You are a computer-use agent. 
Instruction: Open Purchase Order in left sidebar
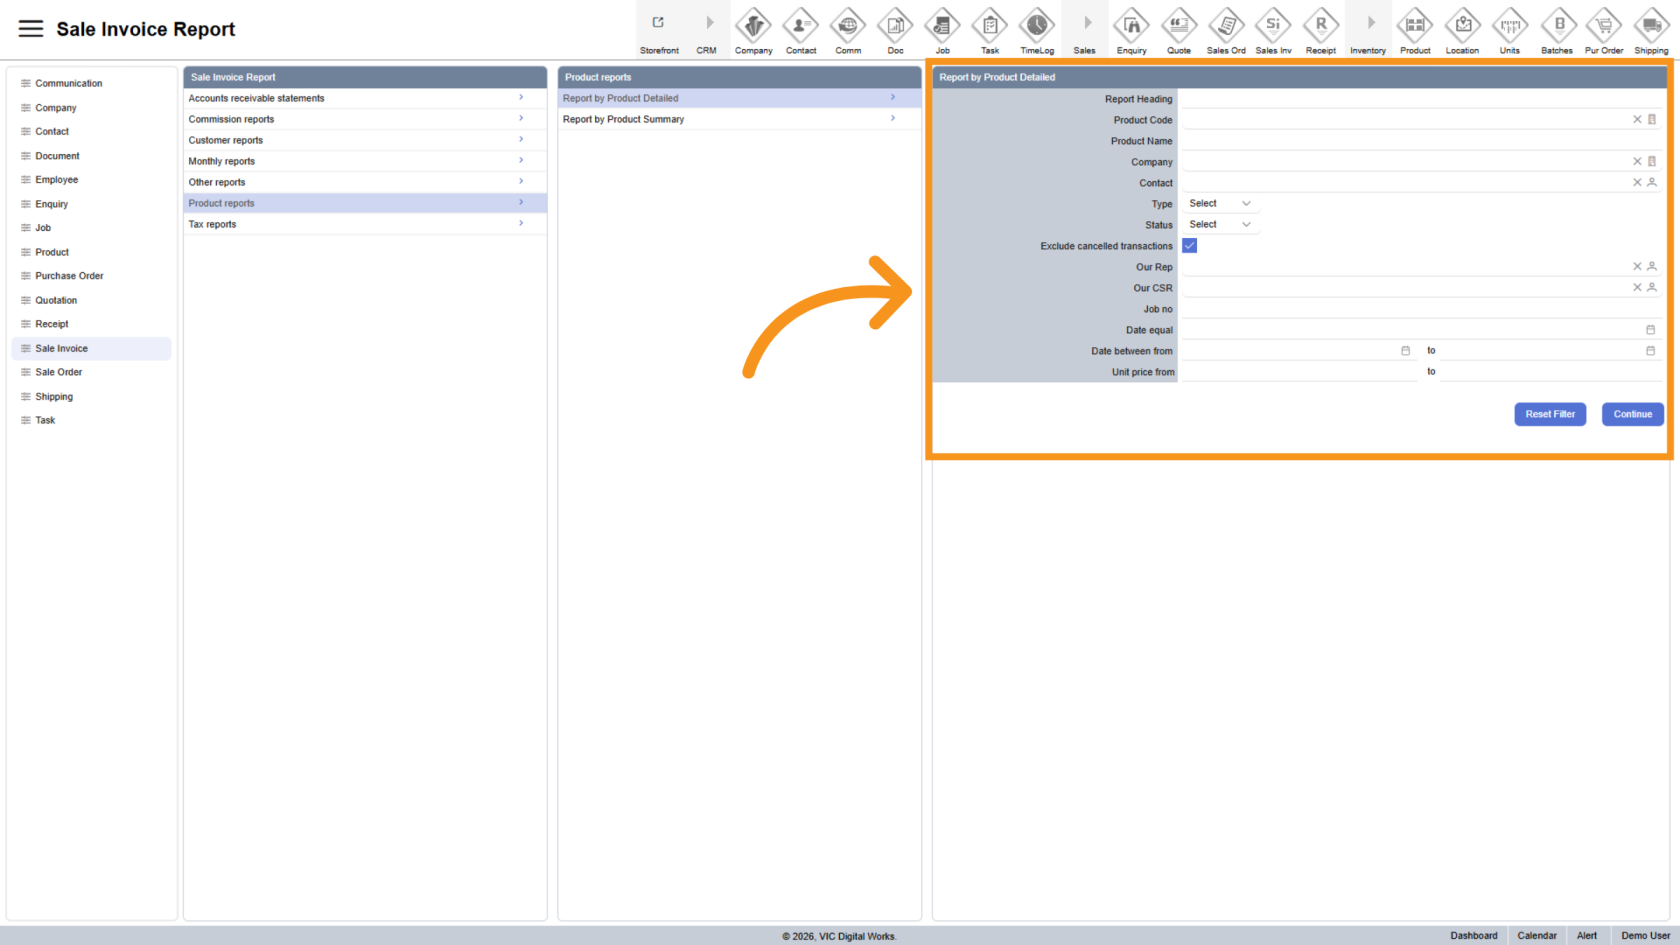[69, 276]
